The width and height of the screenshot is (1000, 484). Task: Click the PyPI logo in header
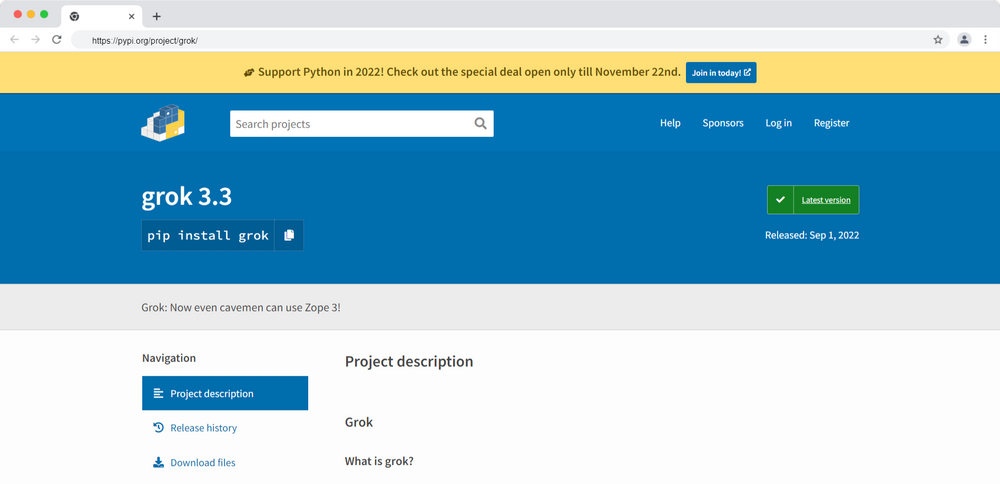pos(163,123)
